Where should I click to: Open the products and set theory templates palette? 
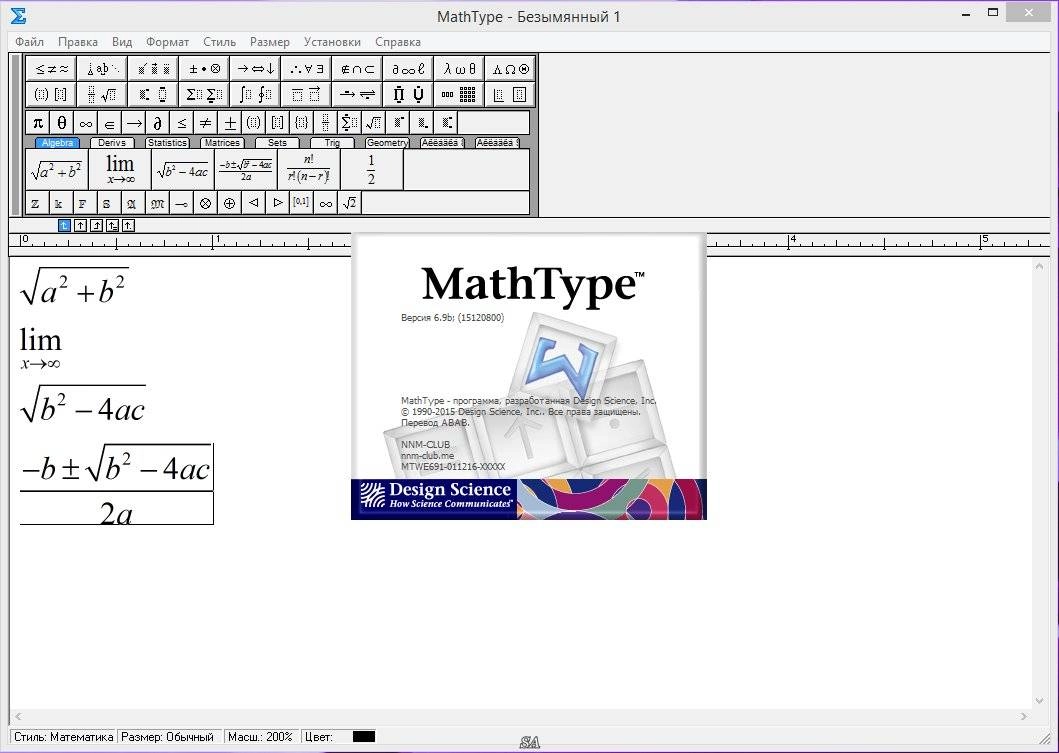(408, 94)
